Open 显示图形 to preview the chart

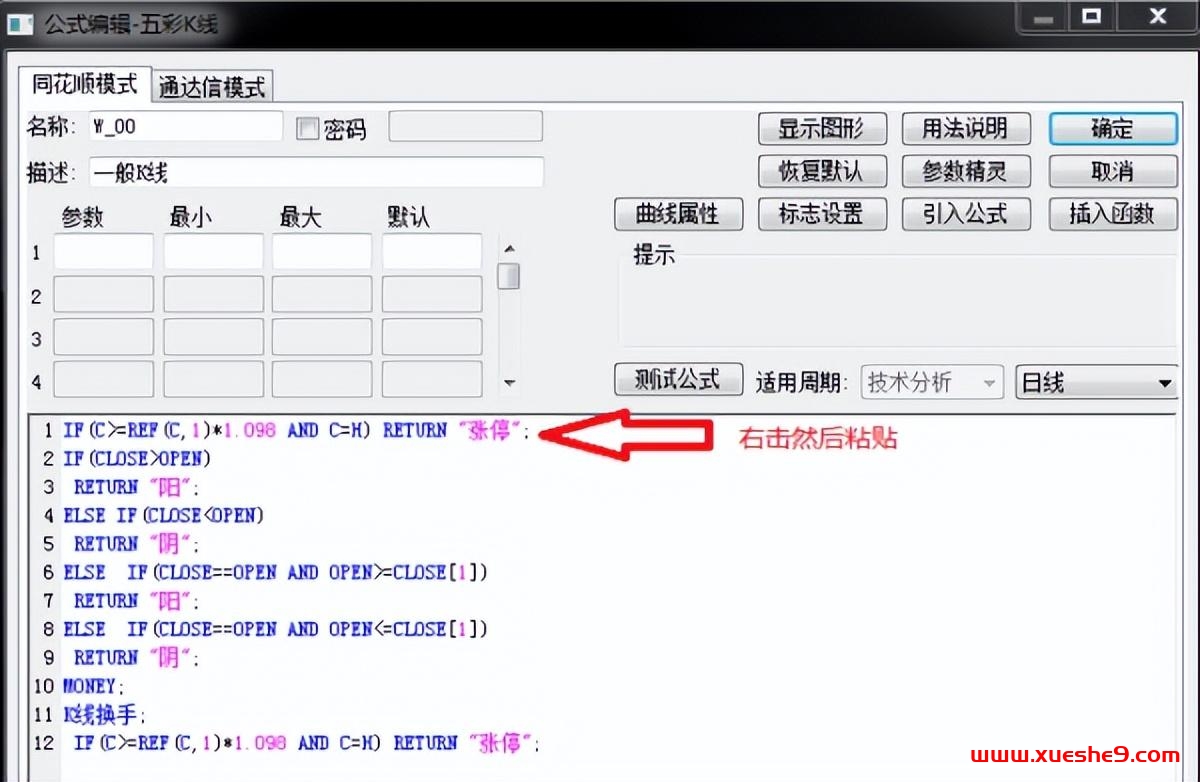(822, 128)
